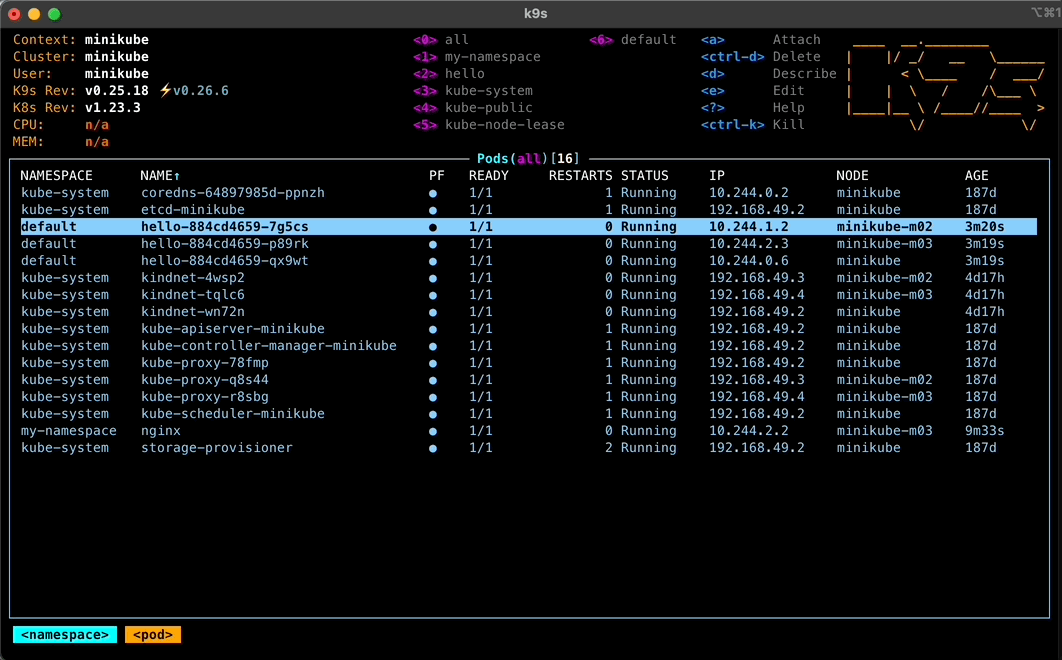The image size is (1062, 660).
Task: Click the port-forward dot for etcd-minikube
Action: (433, 210)
